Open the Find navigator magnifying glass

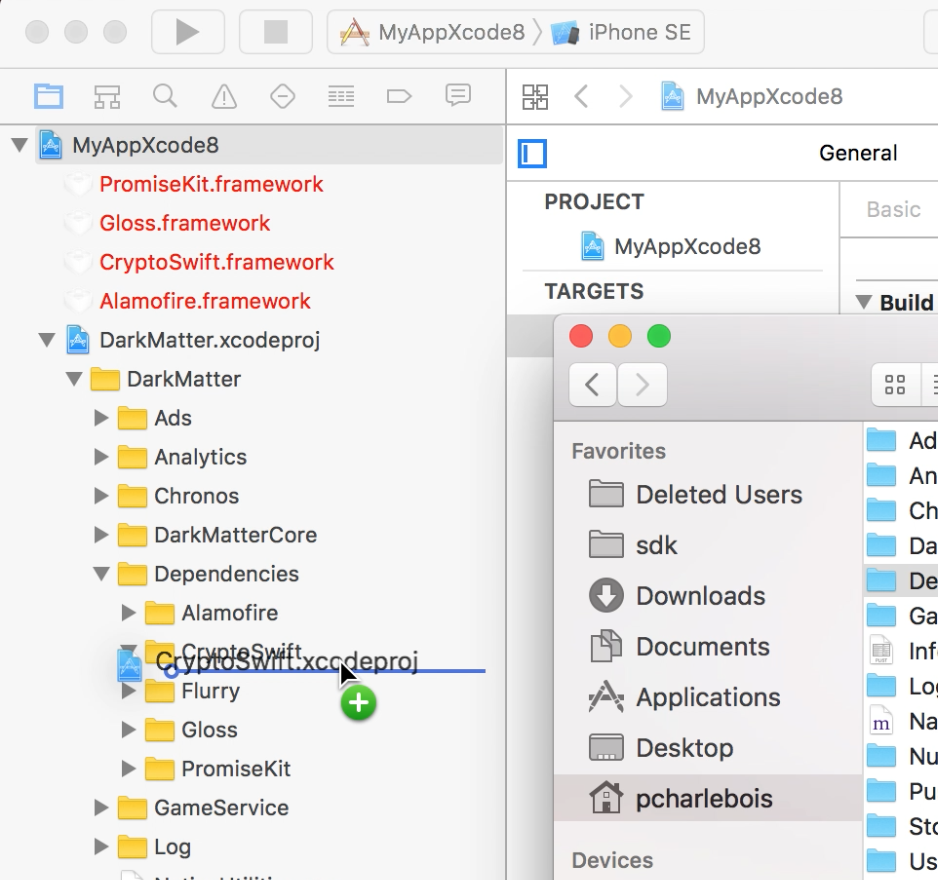(166, 95)
